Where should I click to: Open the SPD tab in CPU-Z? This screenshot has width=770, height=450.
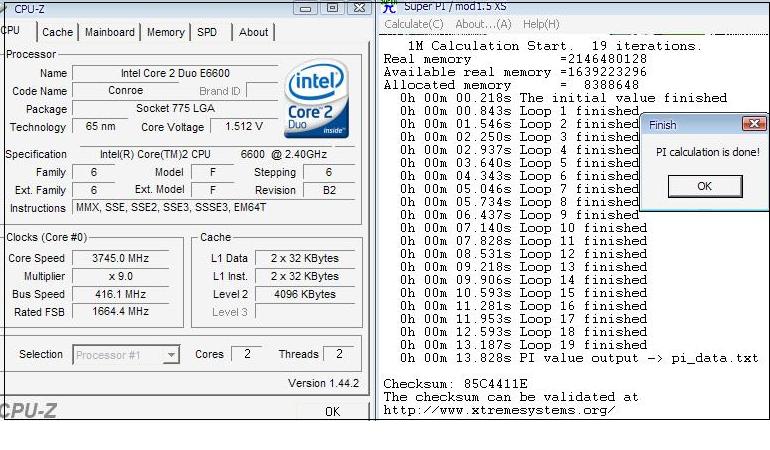tap(207, 32)
